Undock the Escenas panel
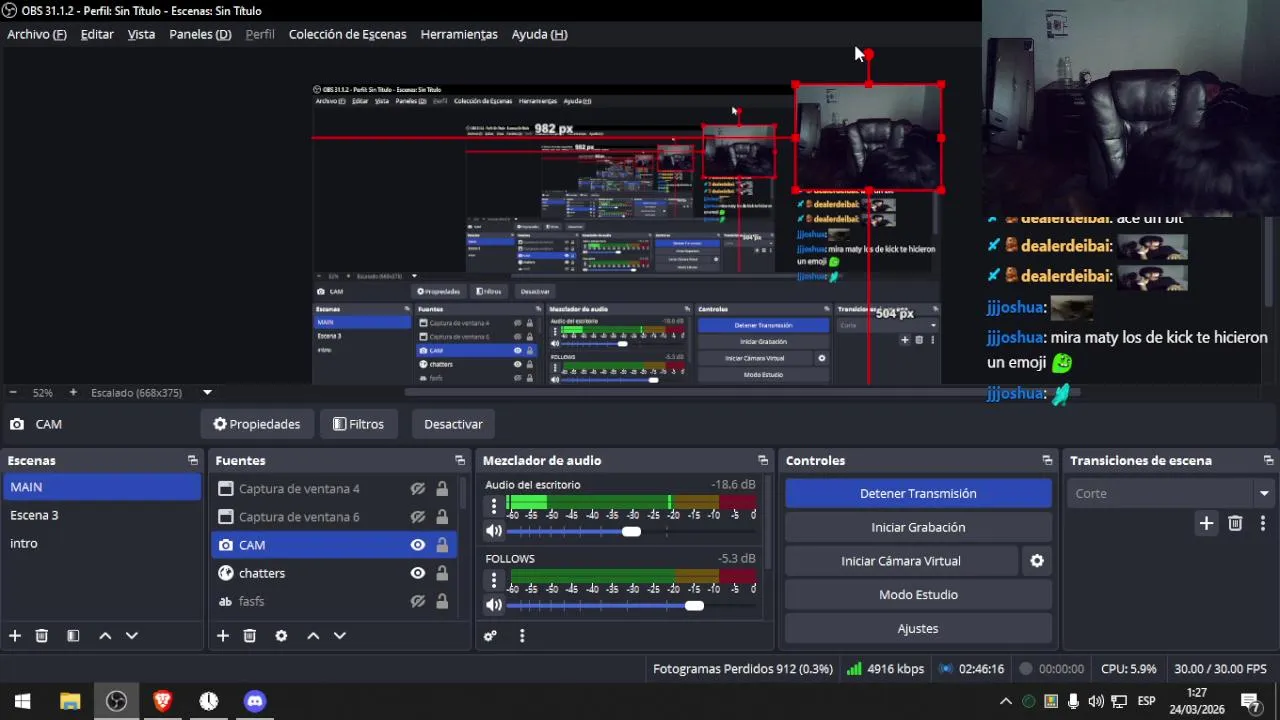This screenshot has height=720, width=1280. click(193, 460)
